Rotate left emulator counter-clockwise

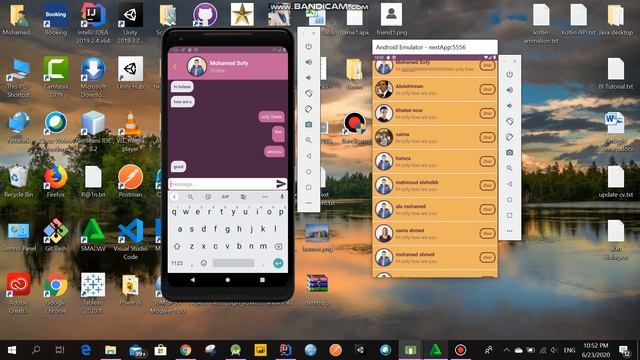coord(309,93)
